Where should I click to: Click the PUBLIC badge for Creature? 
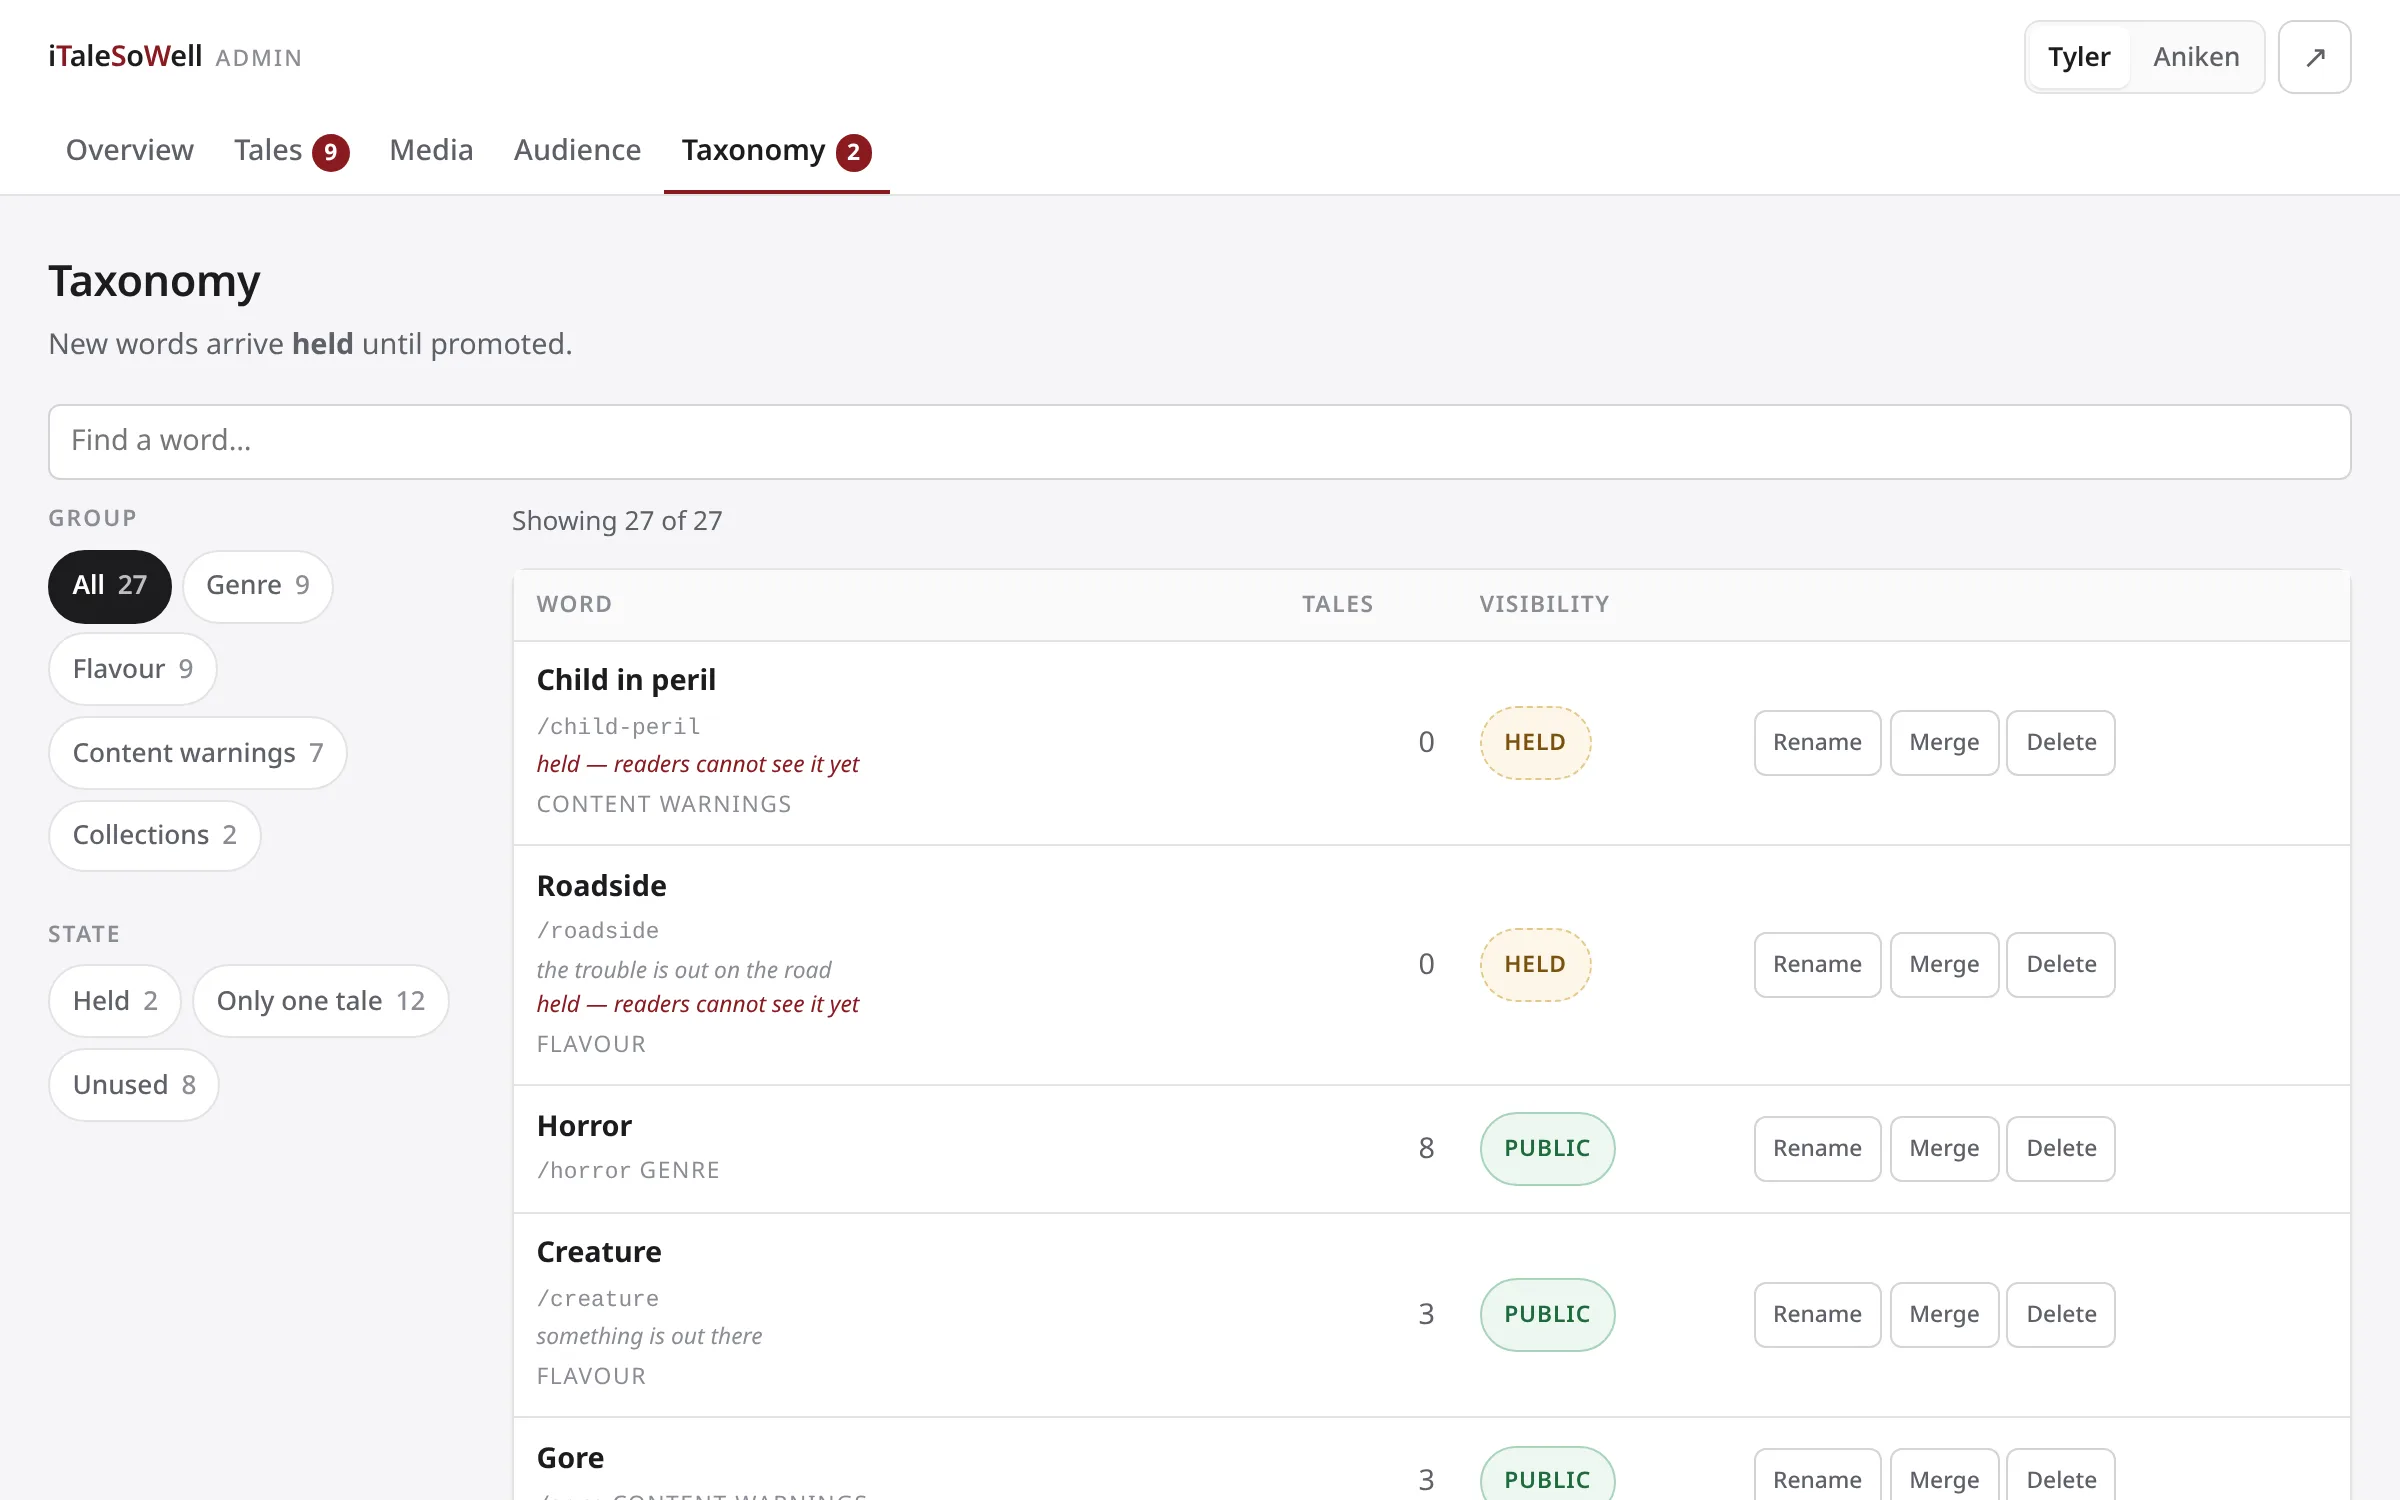tap(1547, 1315)
